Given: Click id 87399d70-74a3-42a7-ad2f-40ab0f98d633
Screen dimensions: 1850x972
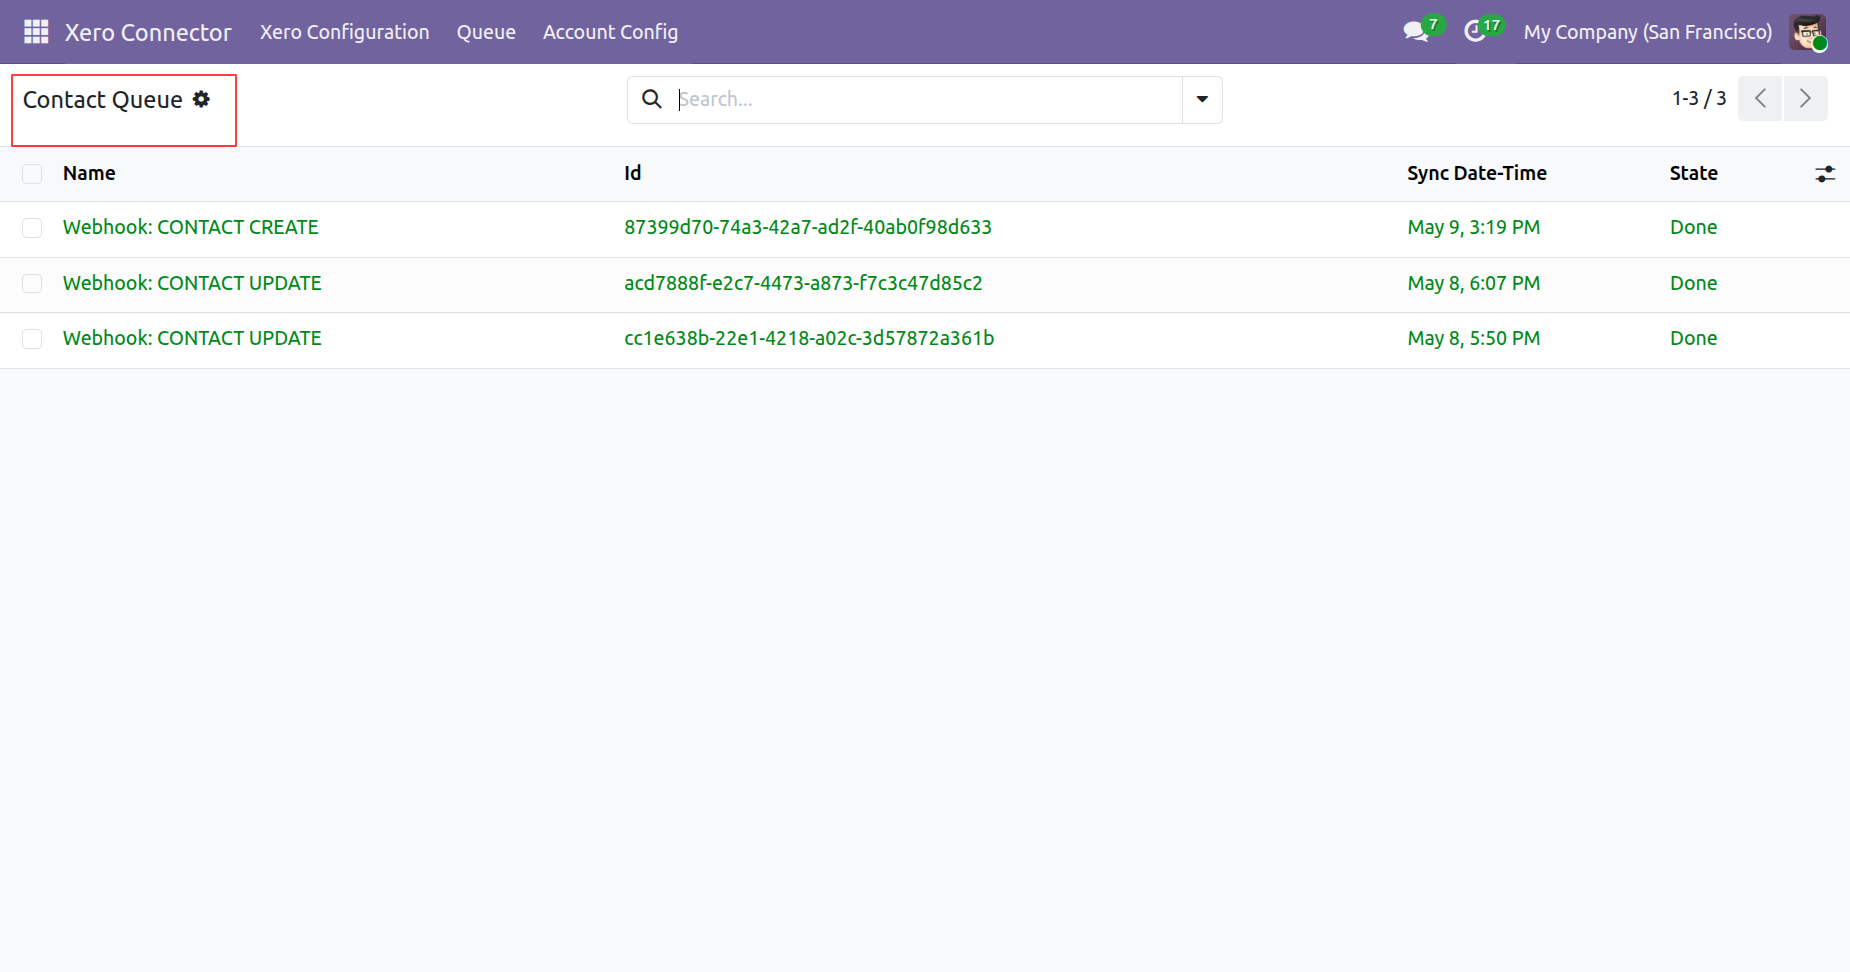Looking at the screenshot, I should click(x=808, y=227).
